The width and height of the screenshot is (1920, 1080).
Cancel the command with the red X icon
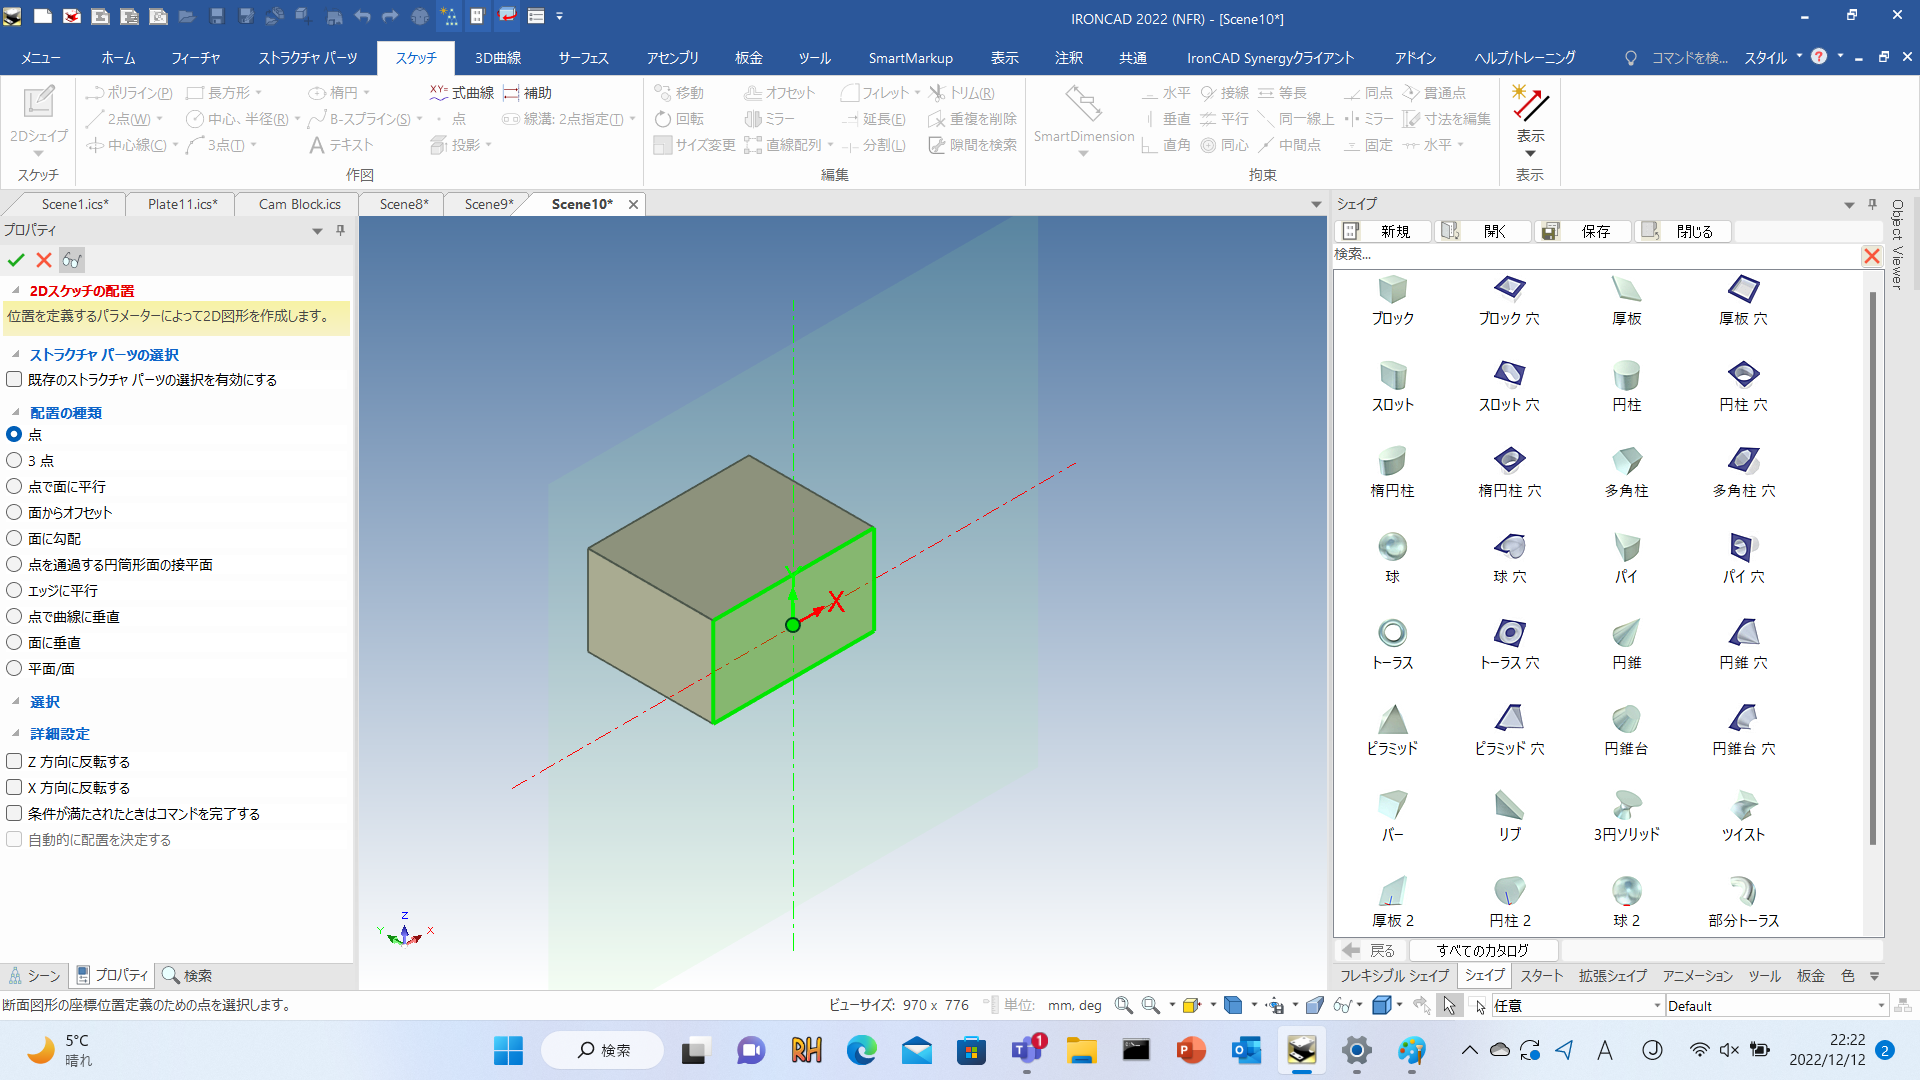tap(44, 260)
